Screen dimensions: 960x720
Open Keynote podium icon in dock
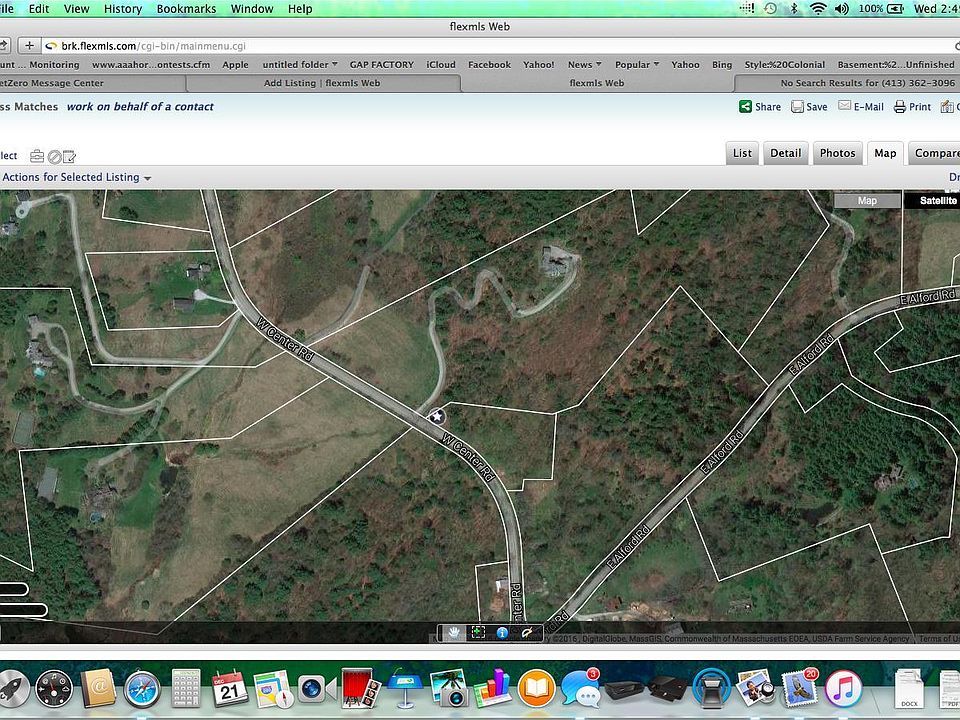[x=404, y=689]
